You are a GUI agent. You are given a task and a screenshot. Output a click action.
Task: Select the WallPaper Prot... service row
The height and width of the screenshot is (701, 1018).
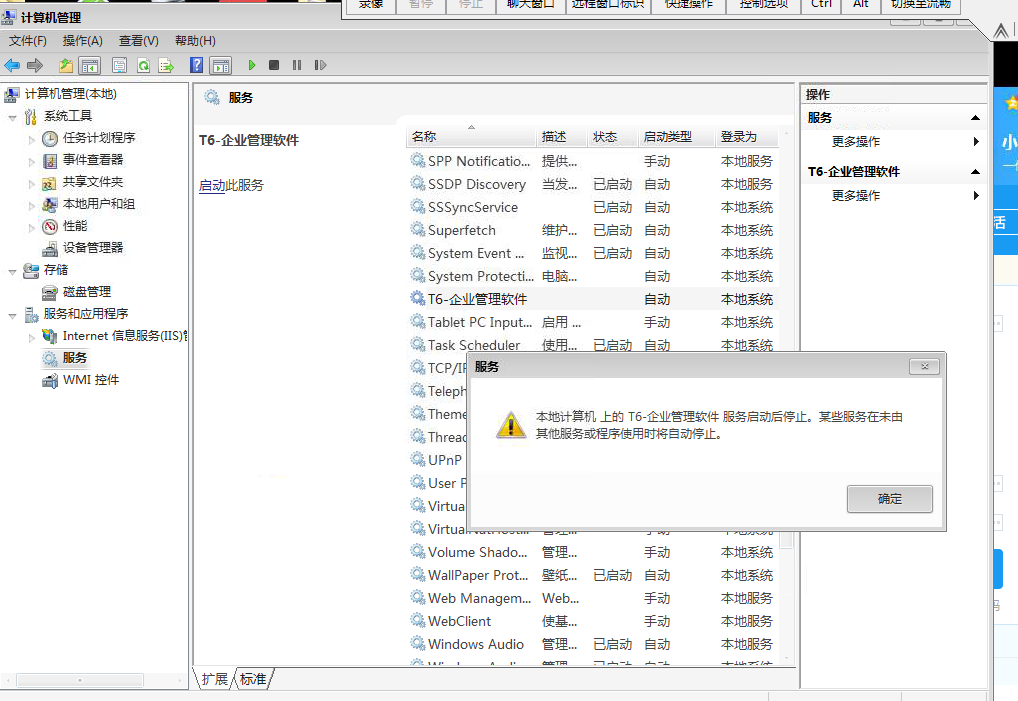593,575
